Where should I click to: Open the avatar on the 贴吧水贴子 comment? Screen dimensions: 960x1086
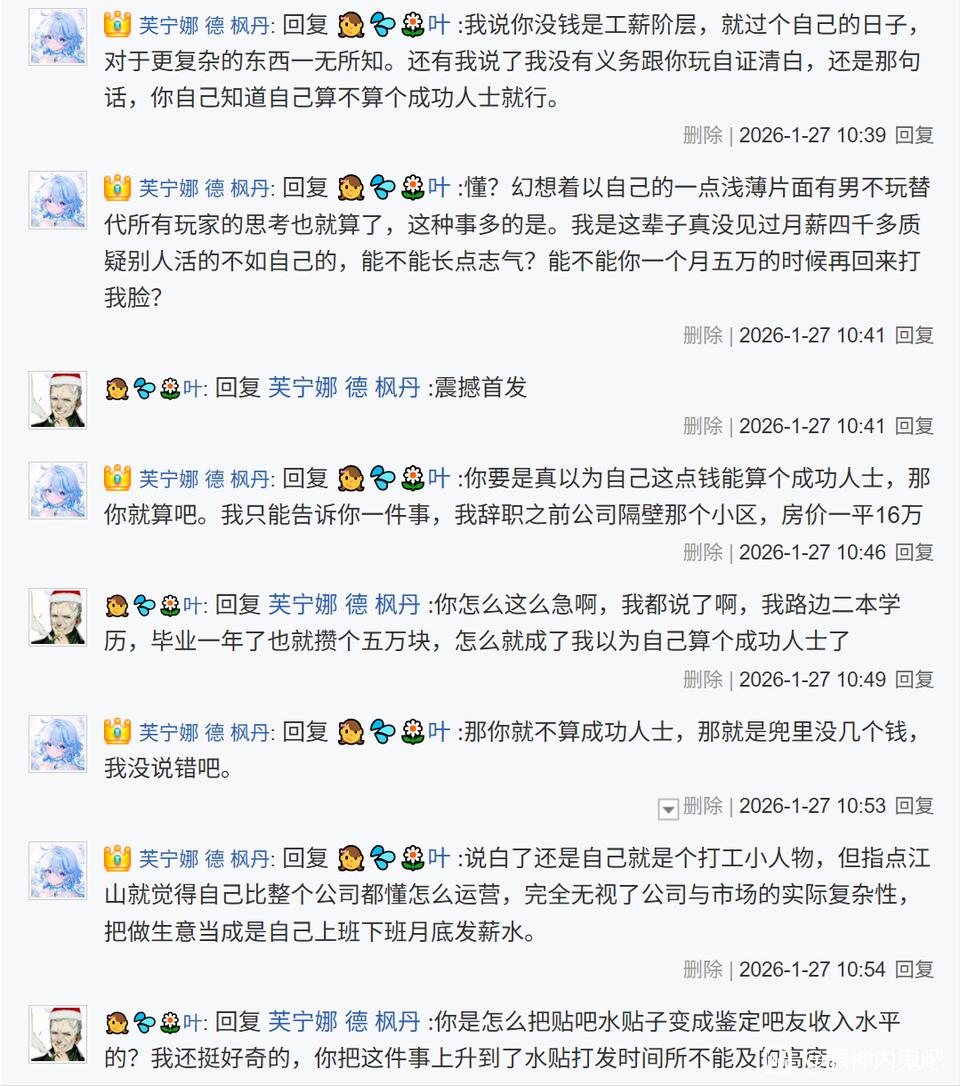coord(57,1034)
